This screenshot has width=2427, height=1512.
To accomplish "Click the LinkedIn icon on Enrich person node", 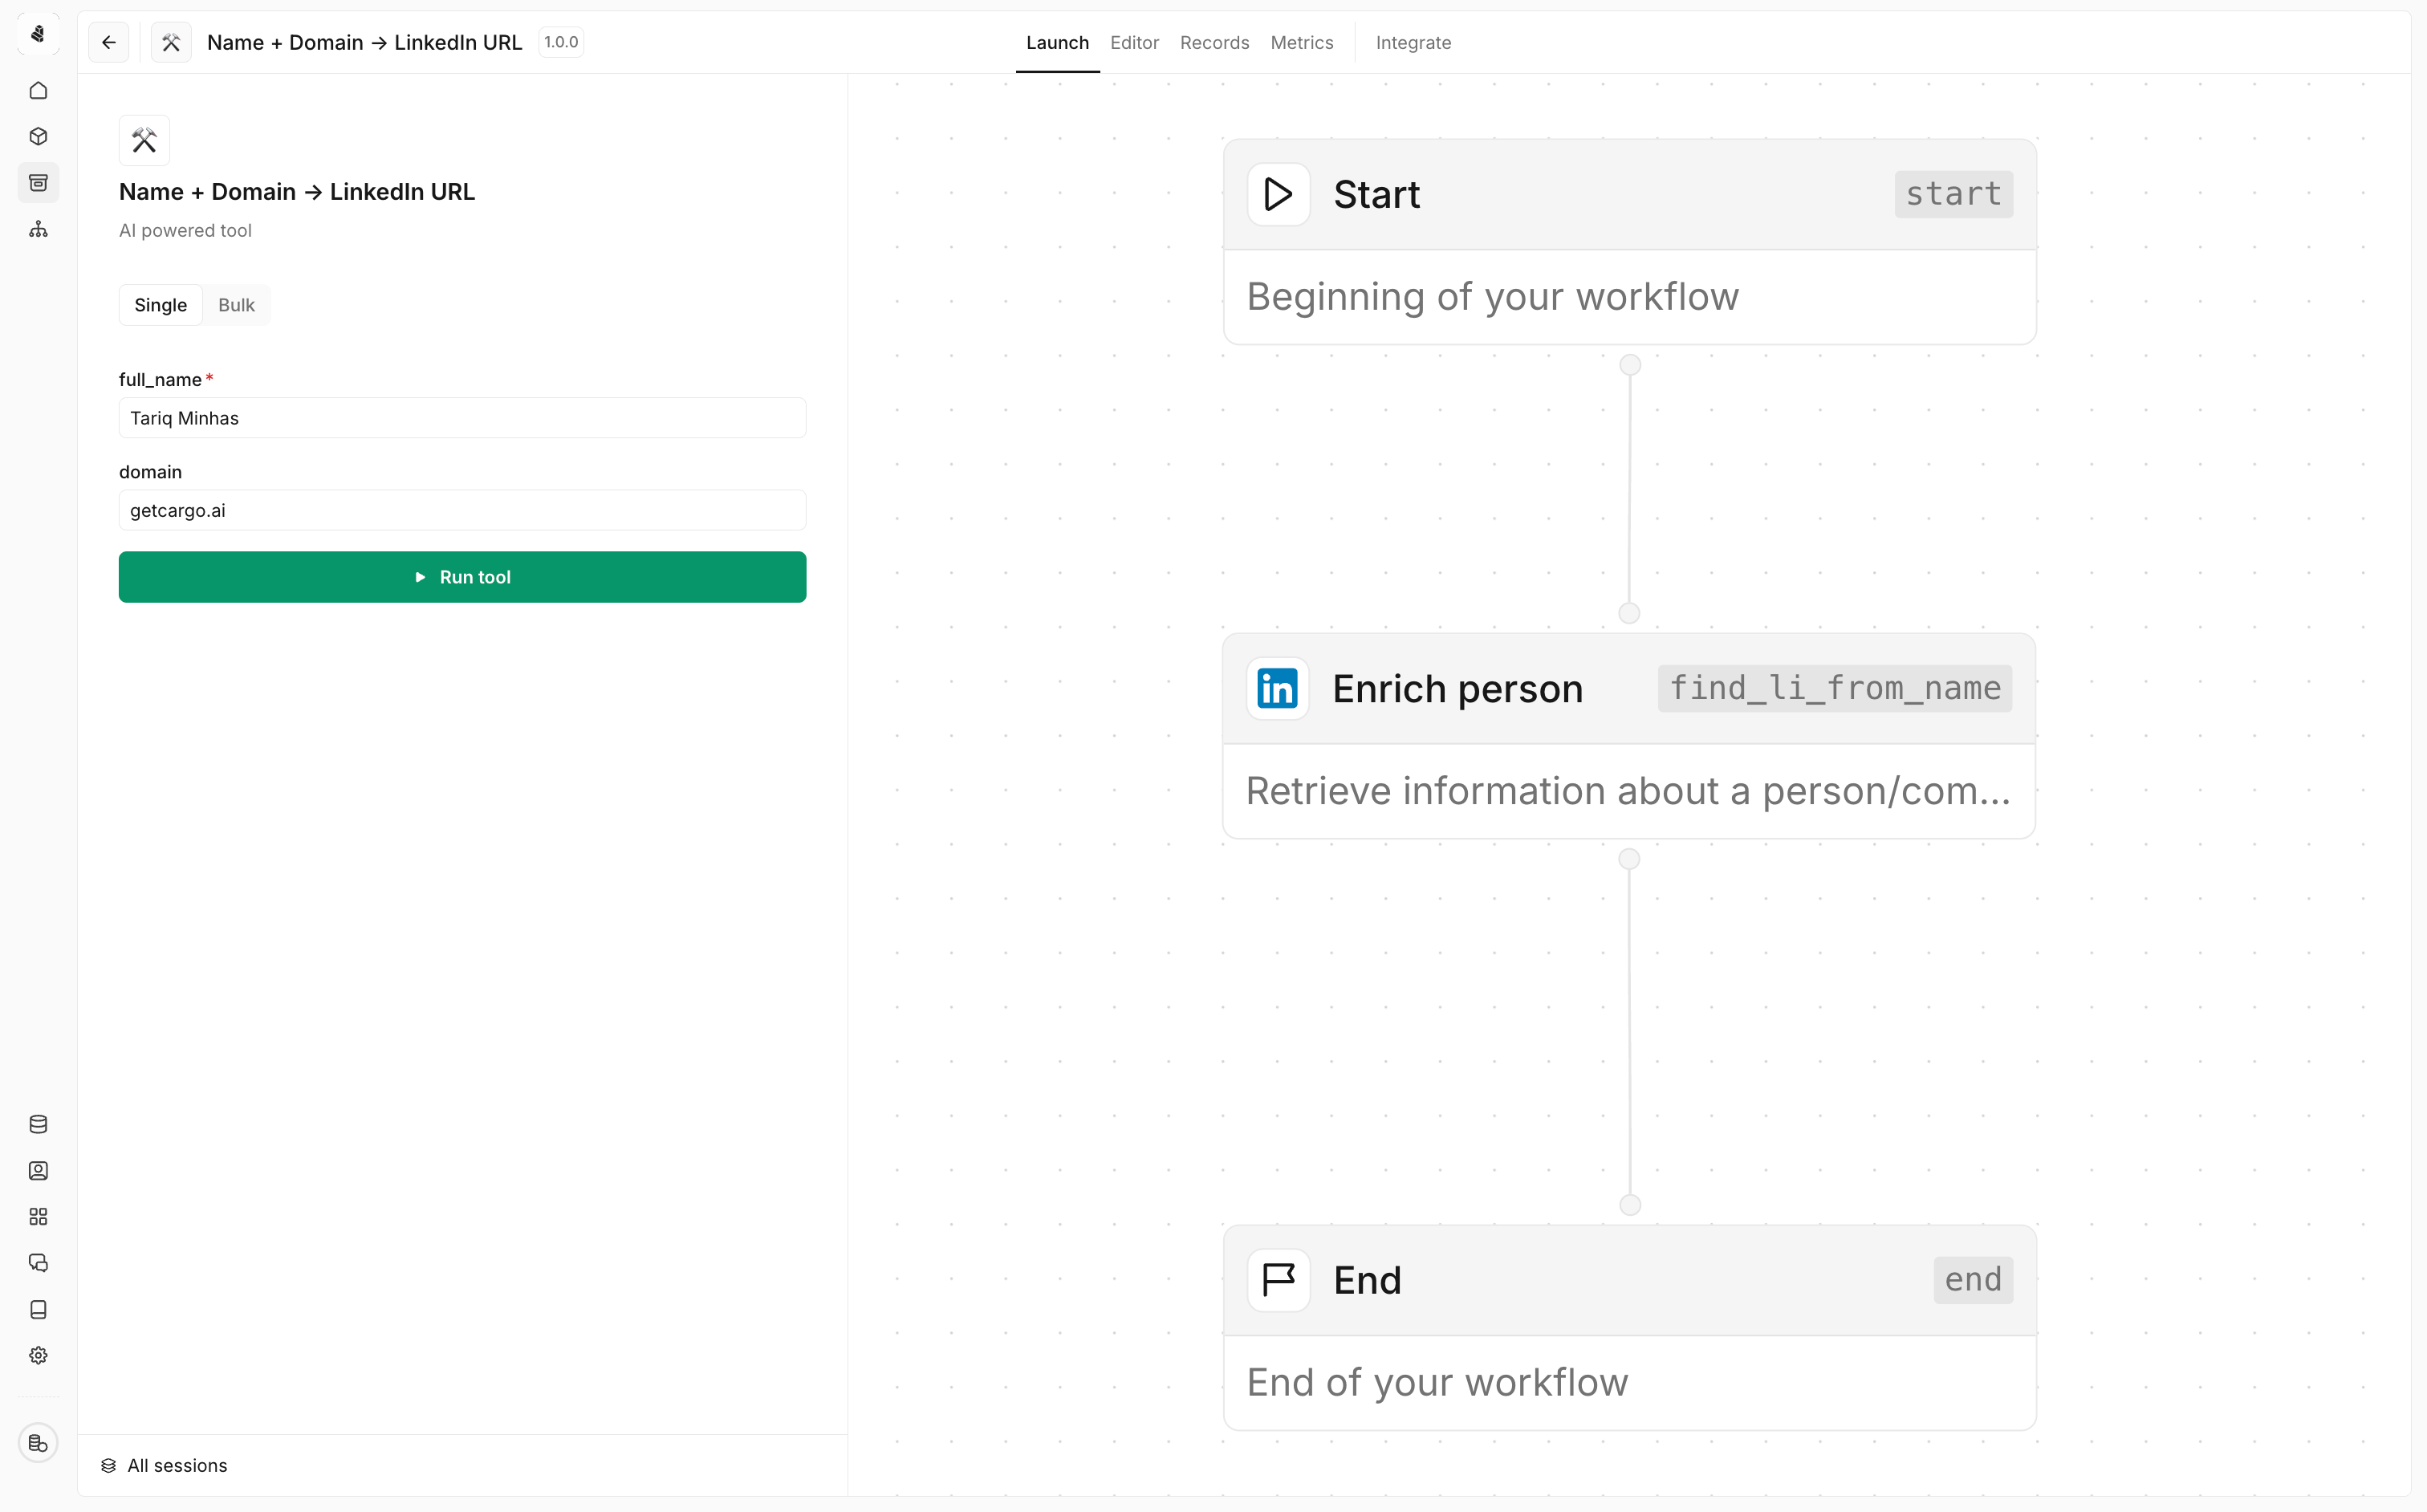I will click(1277, 688).
